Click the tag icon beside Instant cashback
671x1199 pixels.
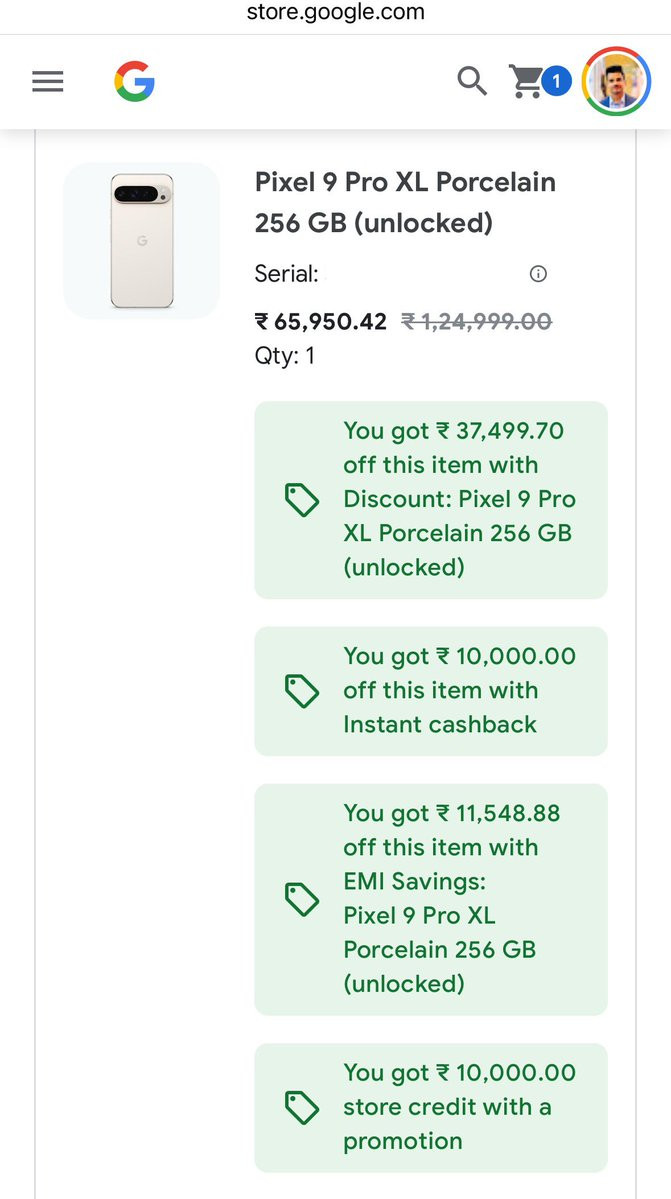pyautogui.click(x=302, y=691)
